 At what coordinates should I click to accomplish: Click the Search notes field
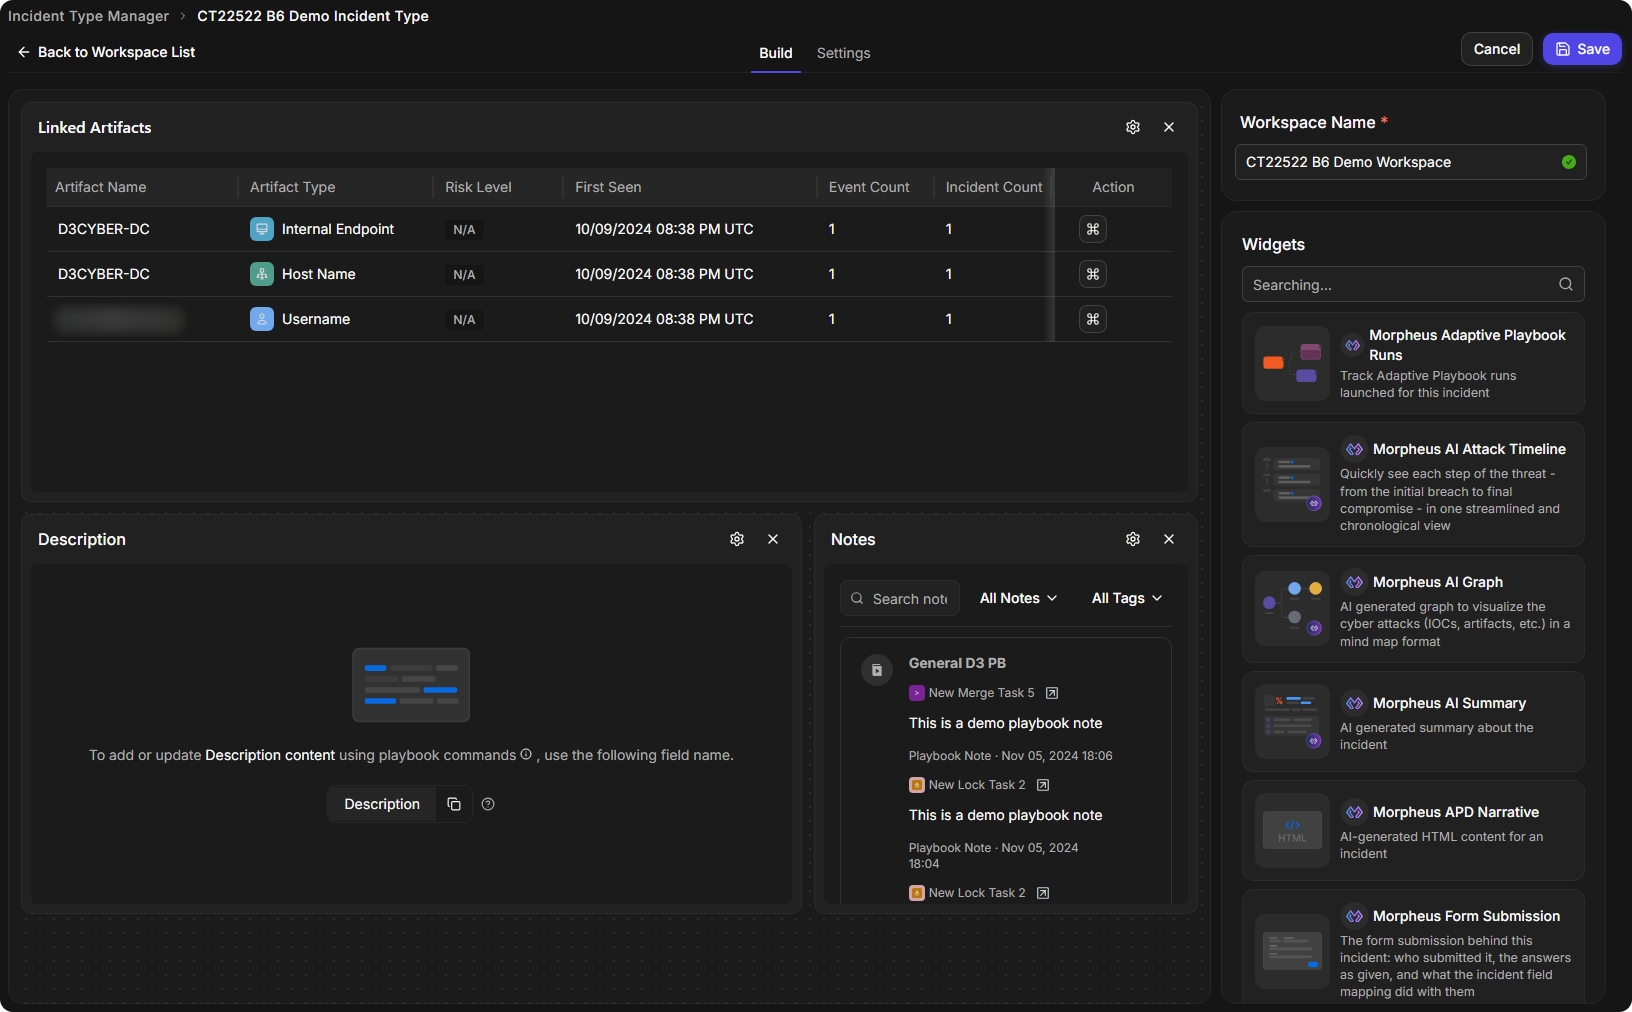(x=900, y=598)
